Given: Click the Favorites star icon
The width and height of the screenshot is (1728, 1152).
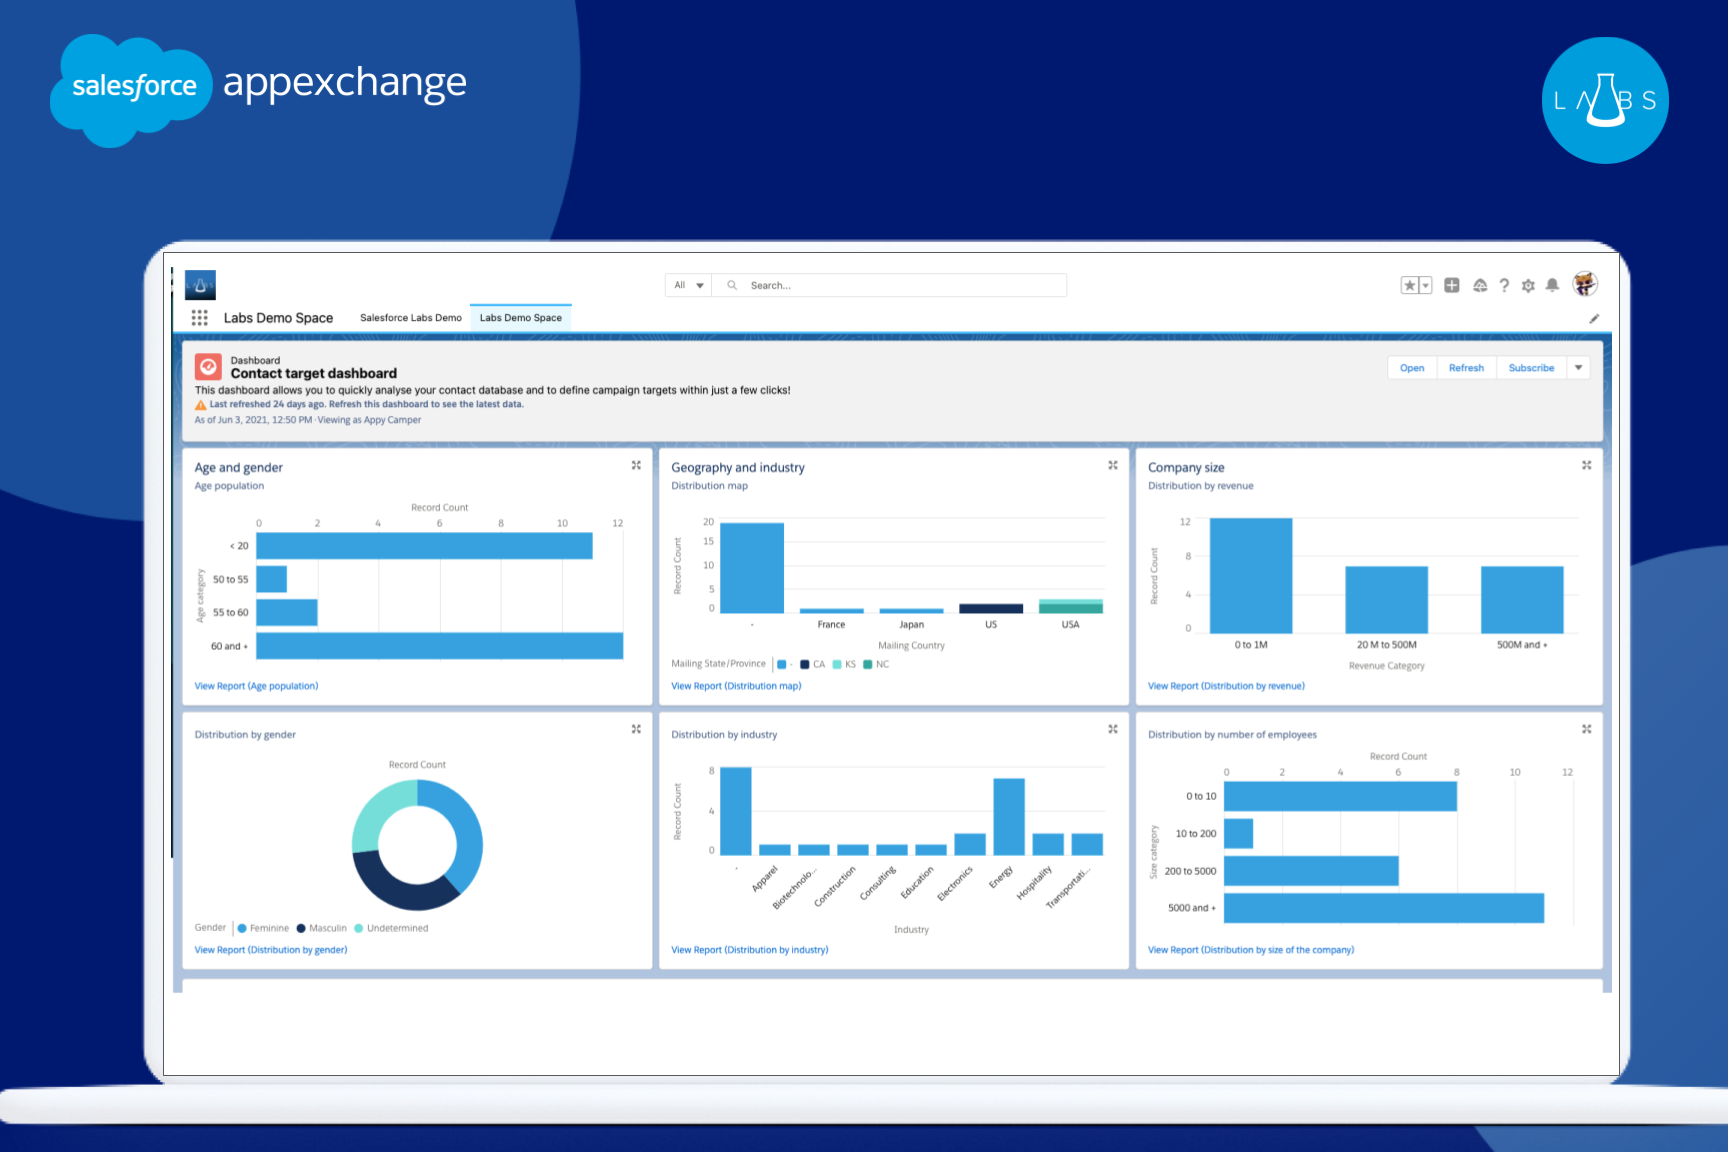Looking at the screenshot, I should pyautogui.click(x=1409, y=285).
